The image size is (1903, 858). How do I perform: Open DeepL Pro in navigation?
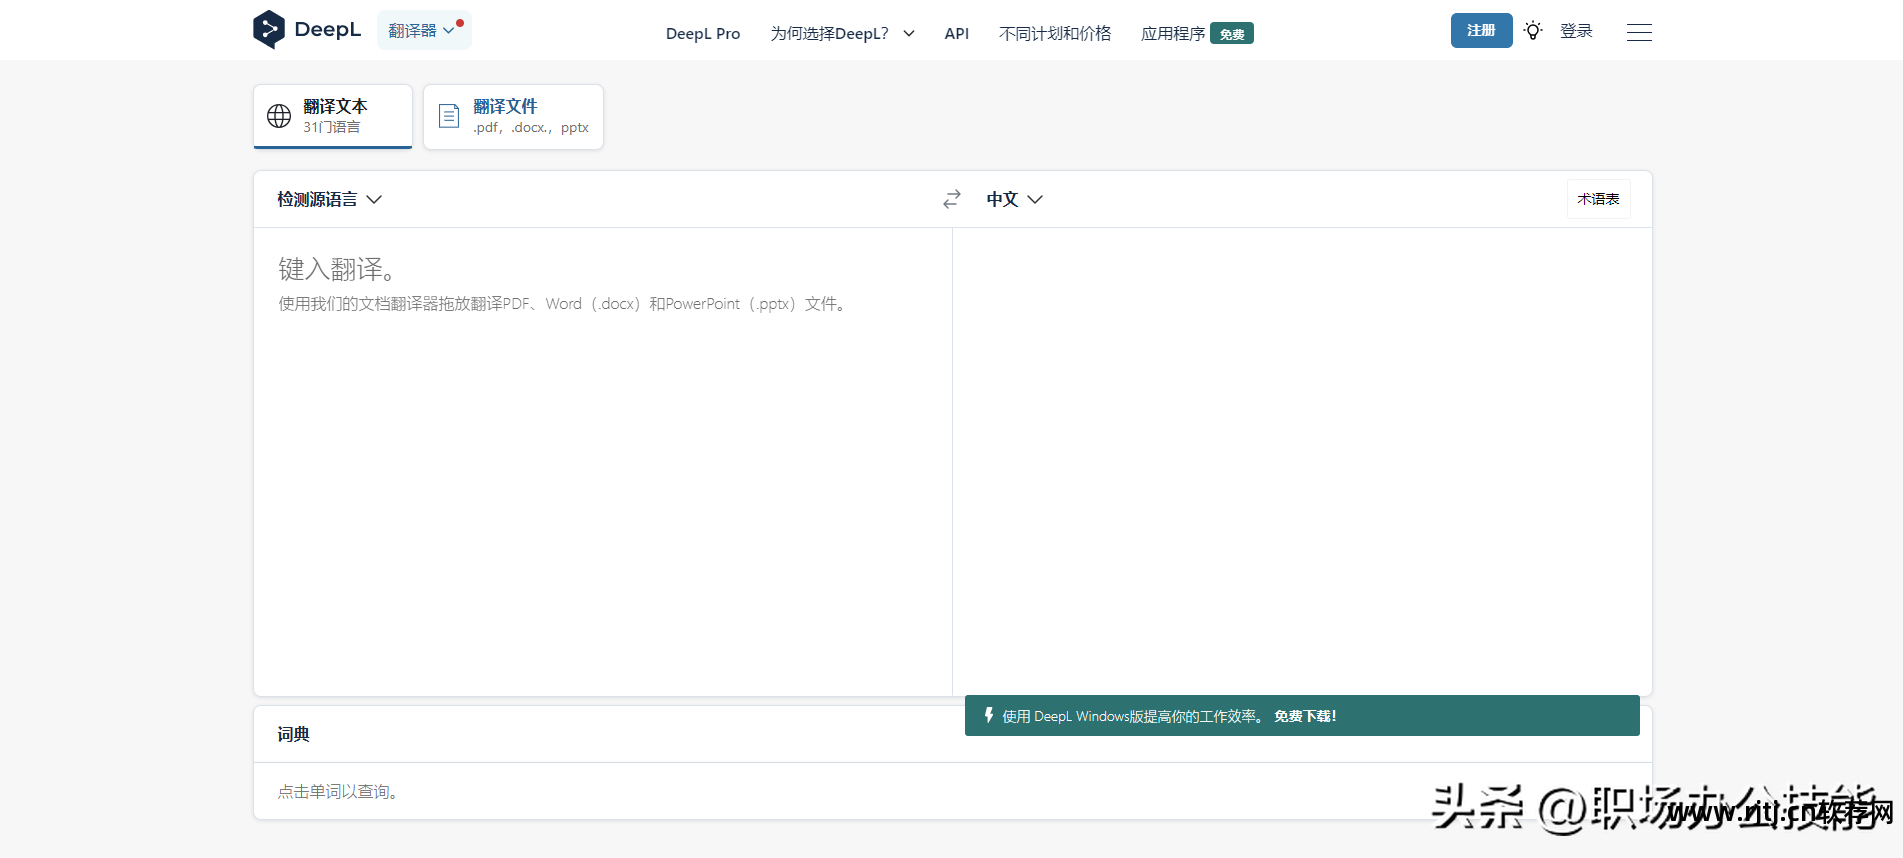coord(702,33)
